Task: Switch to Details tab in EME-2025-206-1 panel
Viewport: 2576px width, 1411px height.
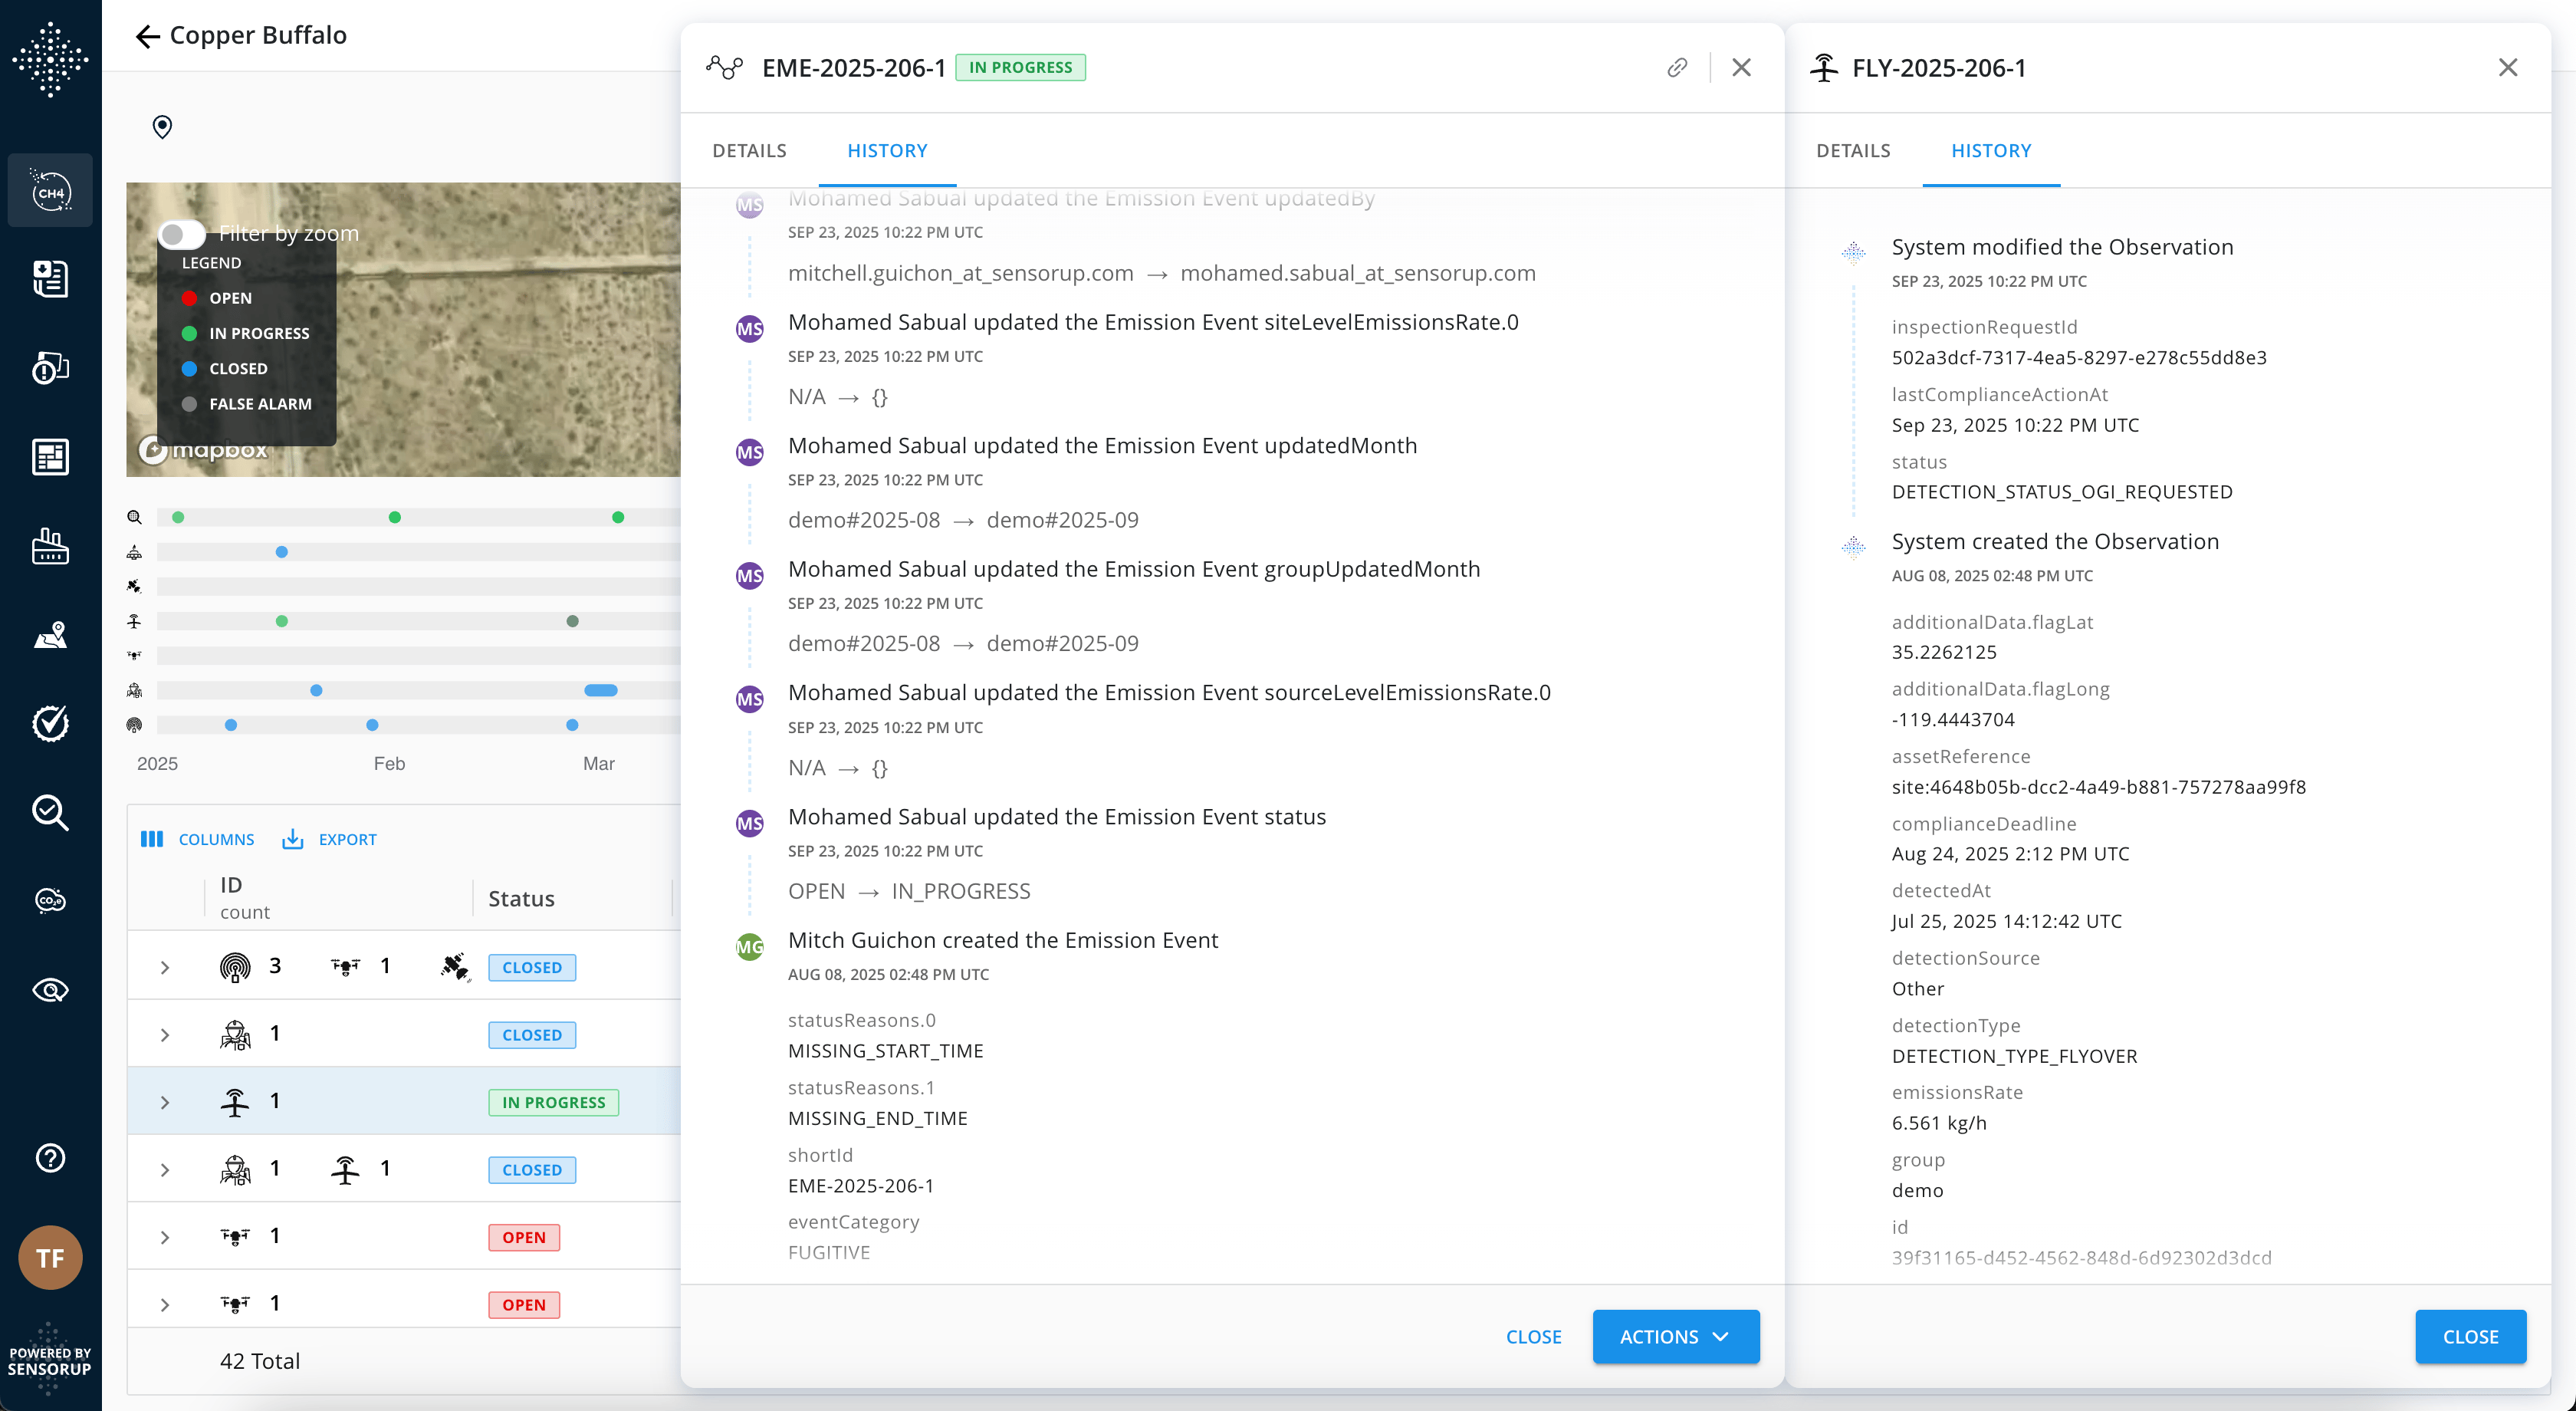Action: 749,150
